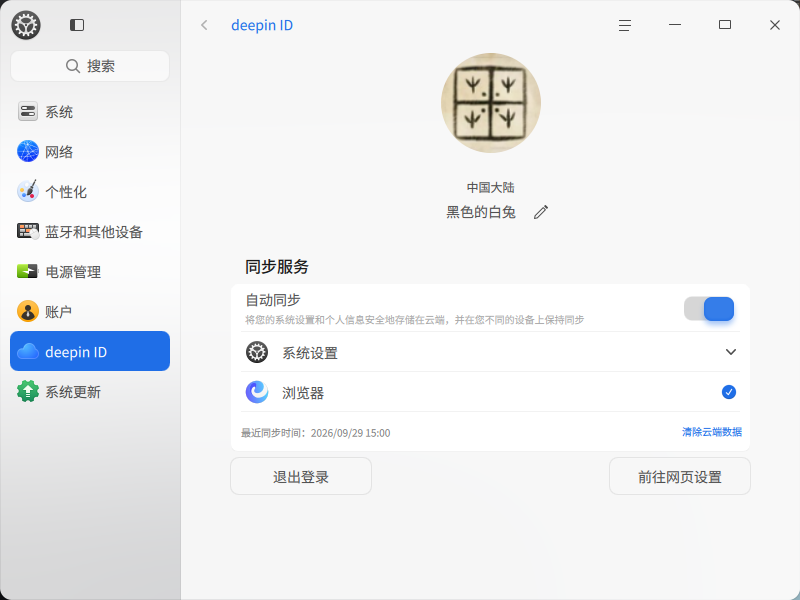
Task: Click the 个性化 paintbrush icon
Action: point(28,191)
